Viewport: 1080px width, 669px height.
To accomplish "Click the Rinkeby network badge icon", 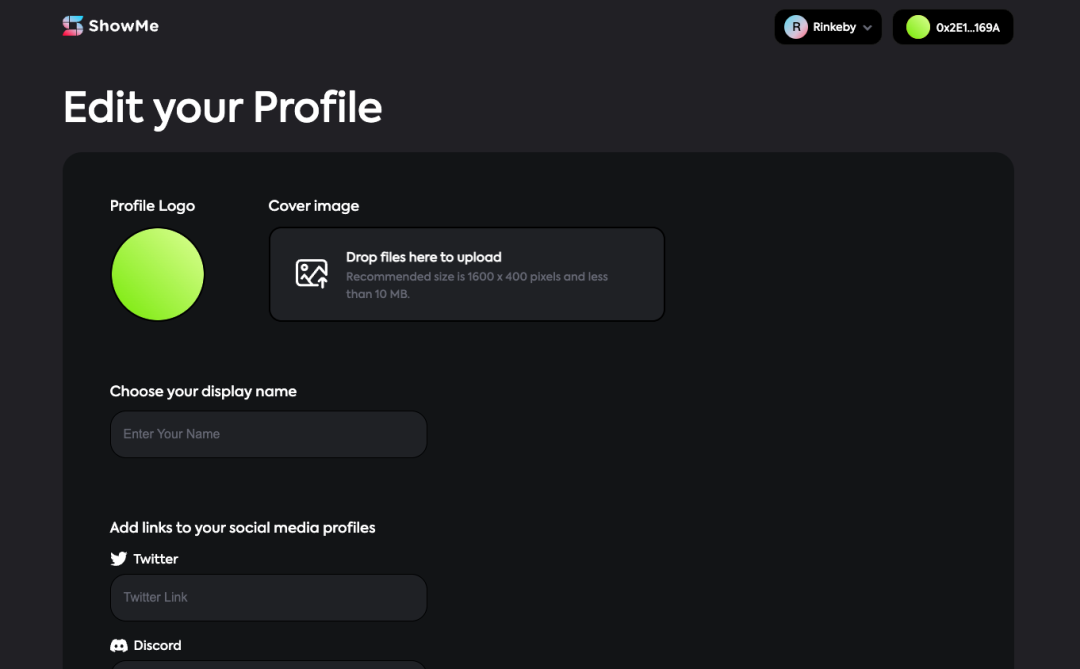I will (x=798, y=27).
